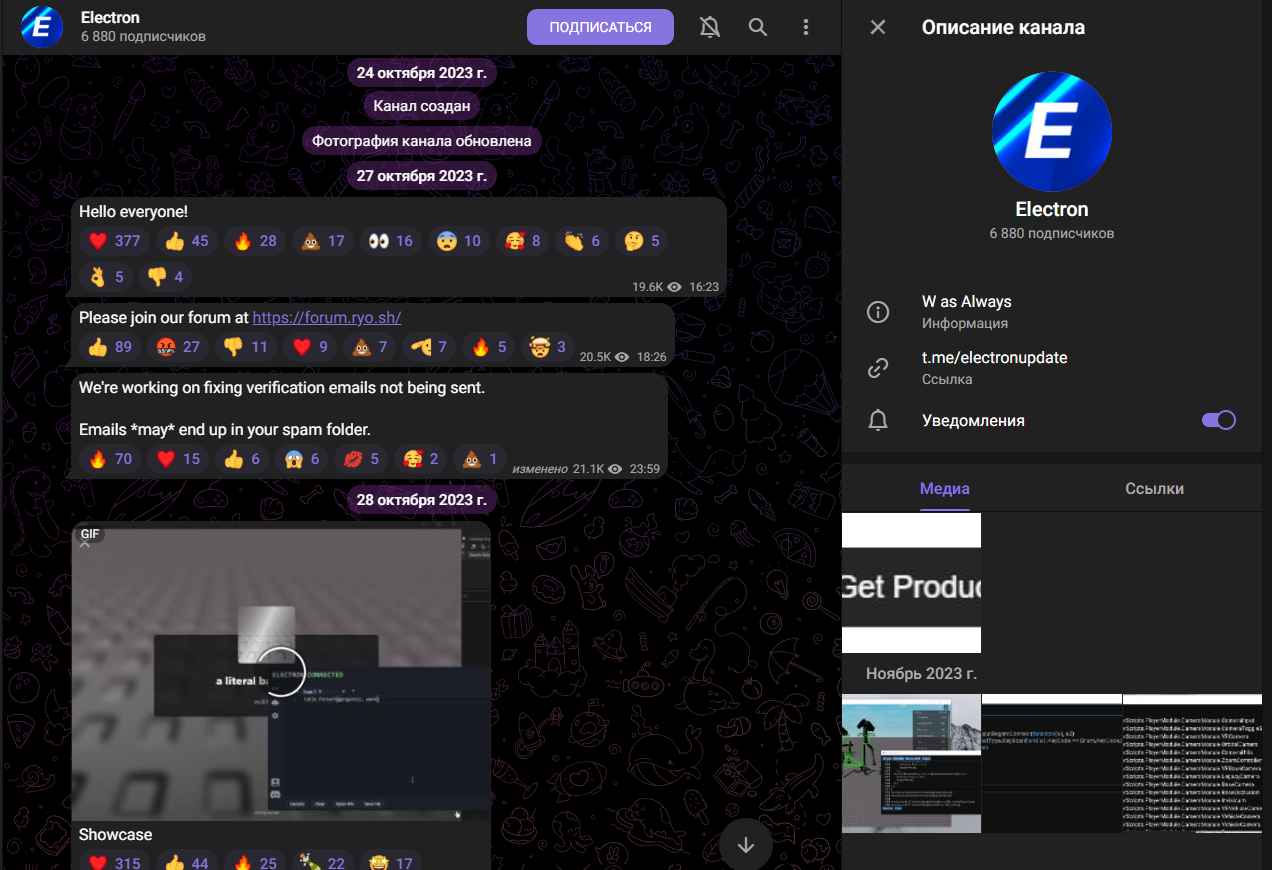Open the forum.ryo.sh link
The width and height of the screenshot is (1272, 870).
[x=327, y=317]
